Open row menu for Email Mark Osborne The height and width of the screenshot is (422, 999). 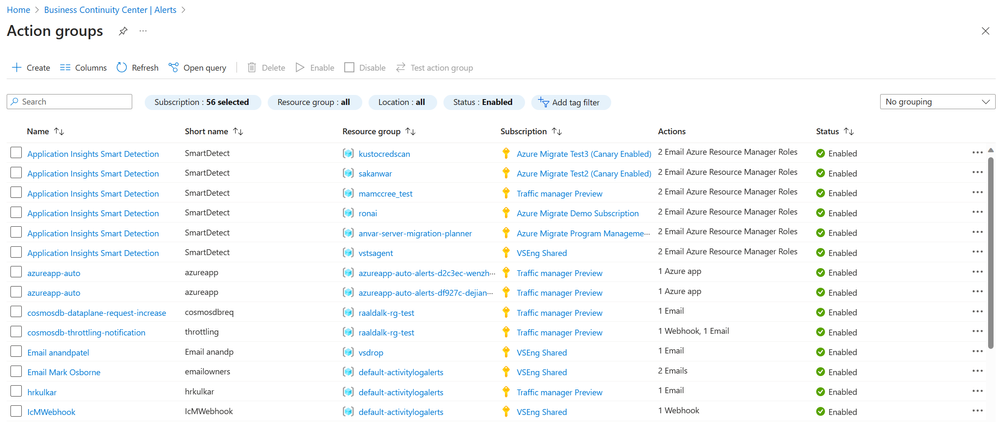(977, 372)
